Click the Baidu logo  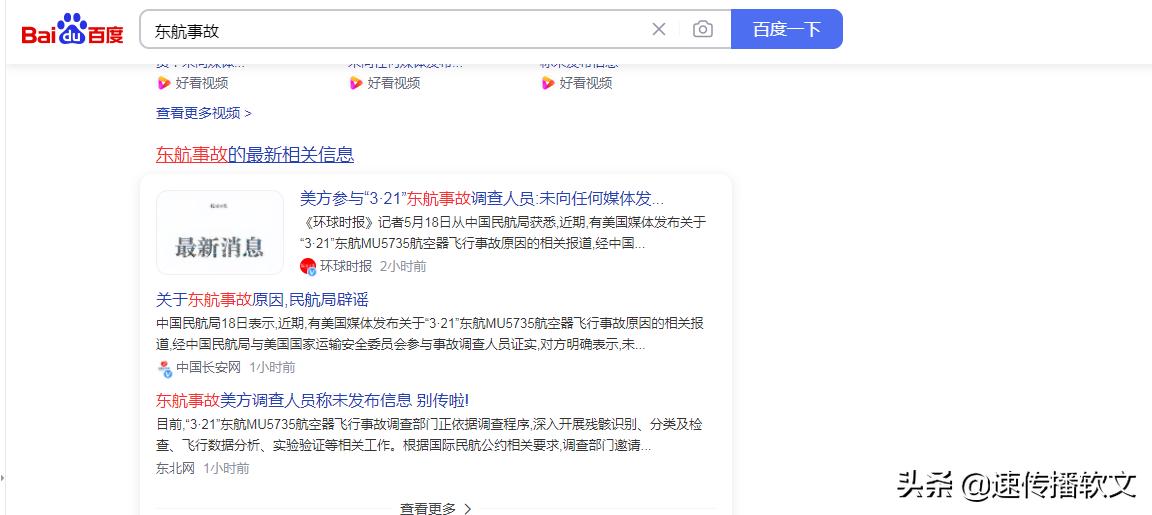coord(72,29)
